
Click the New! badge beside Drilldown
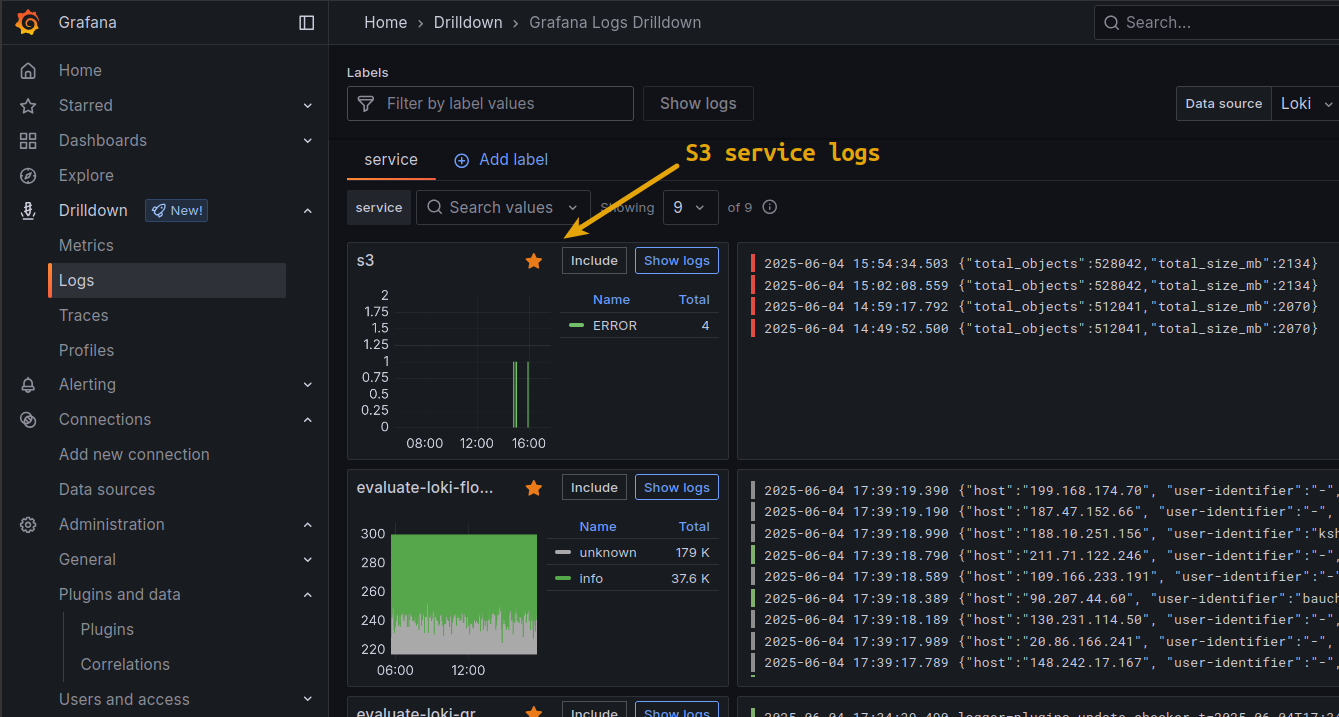(x=176, y=211)
